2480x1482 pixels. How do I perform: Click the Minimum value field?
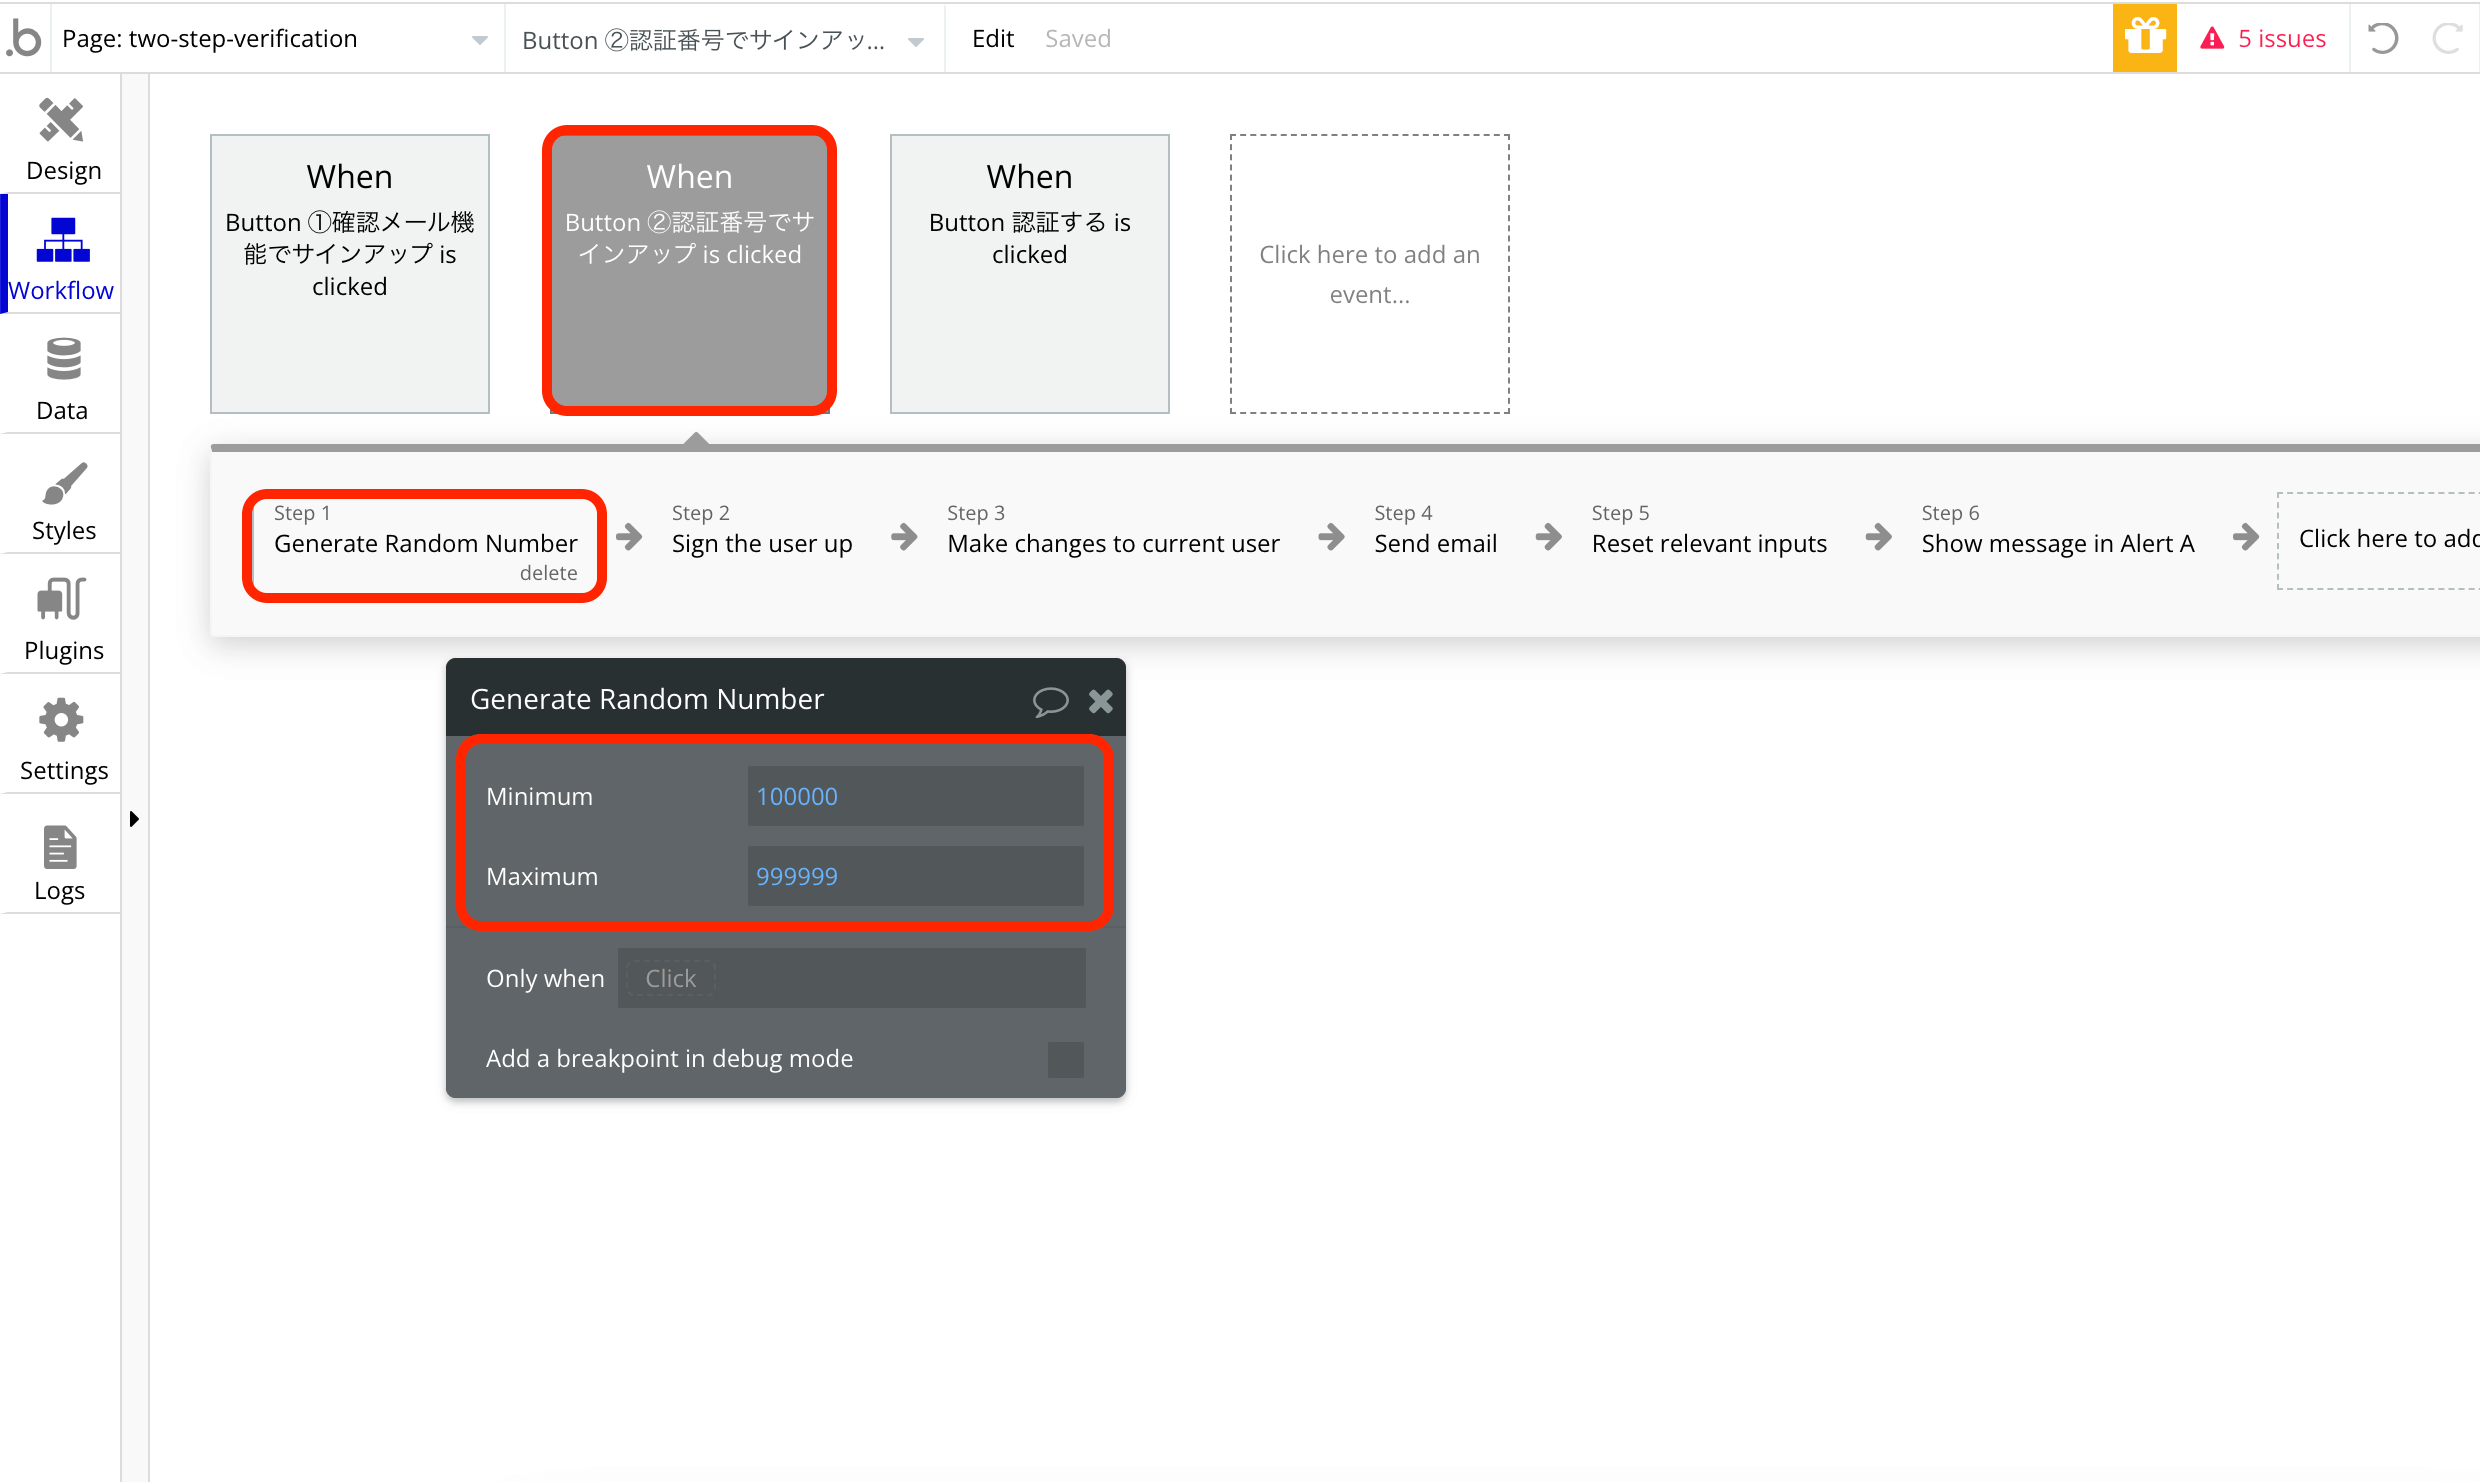(915, 796)
